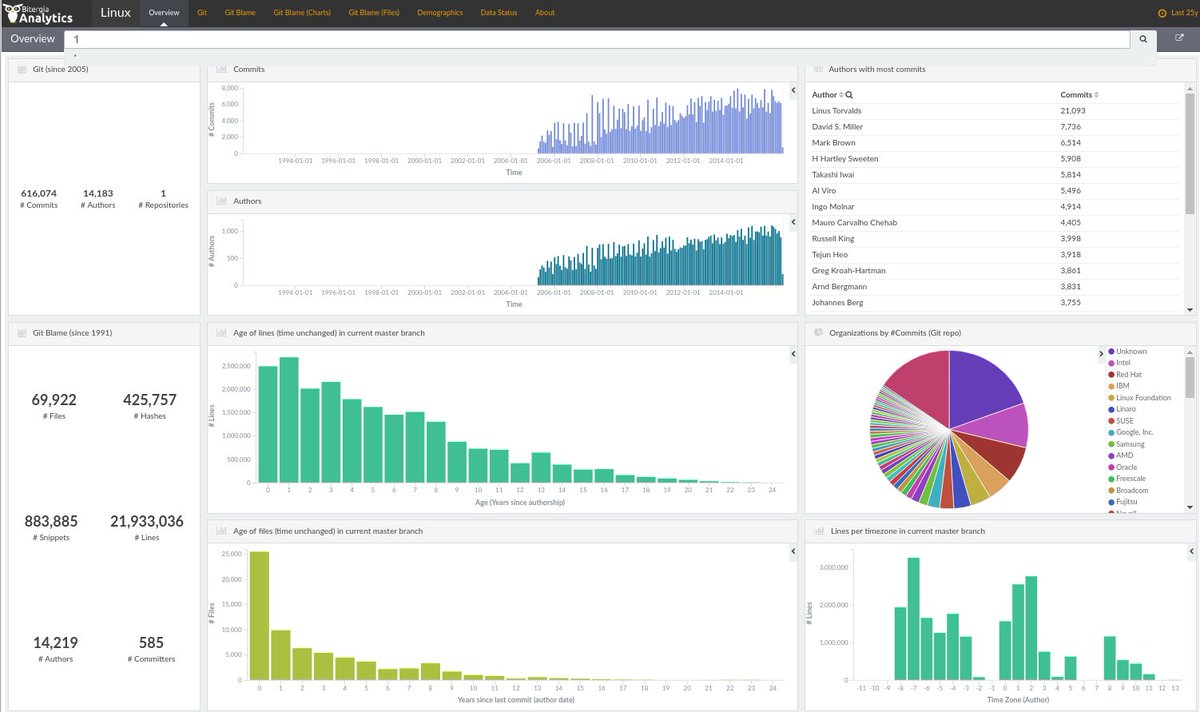1200x712 pixels.
Task: Click the chart icon of Age of lines panel
Action: (221, 332)
